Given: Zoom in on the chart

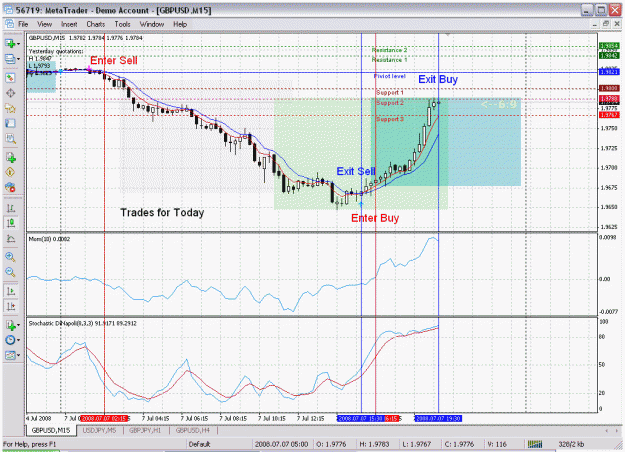Looking at the screenshot, I should [x=10, y=257].
